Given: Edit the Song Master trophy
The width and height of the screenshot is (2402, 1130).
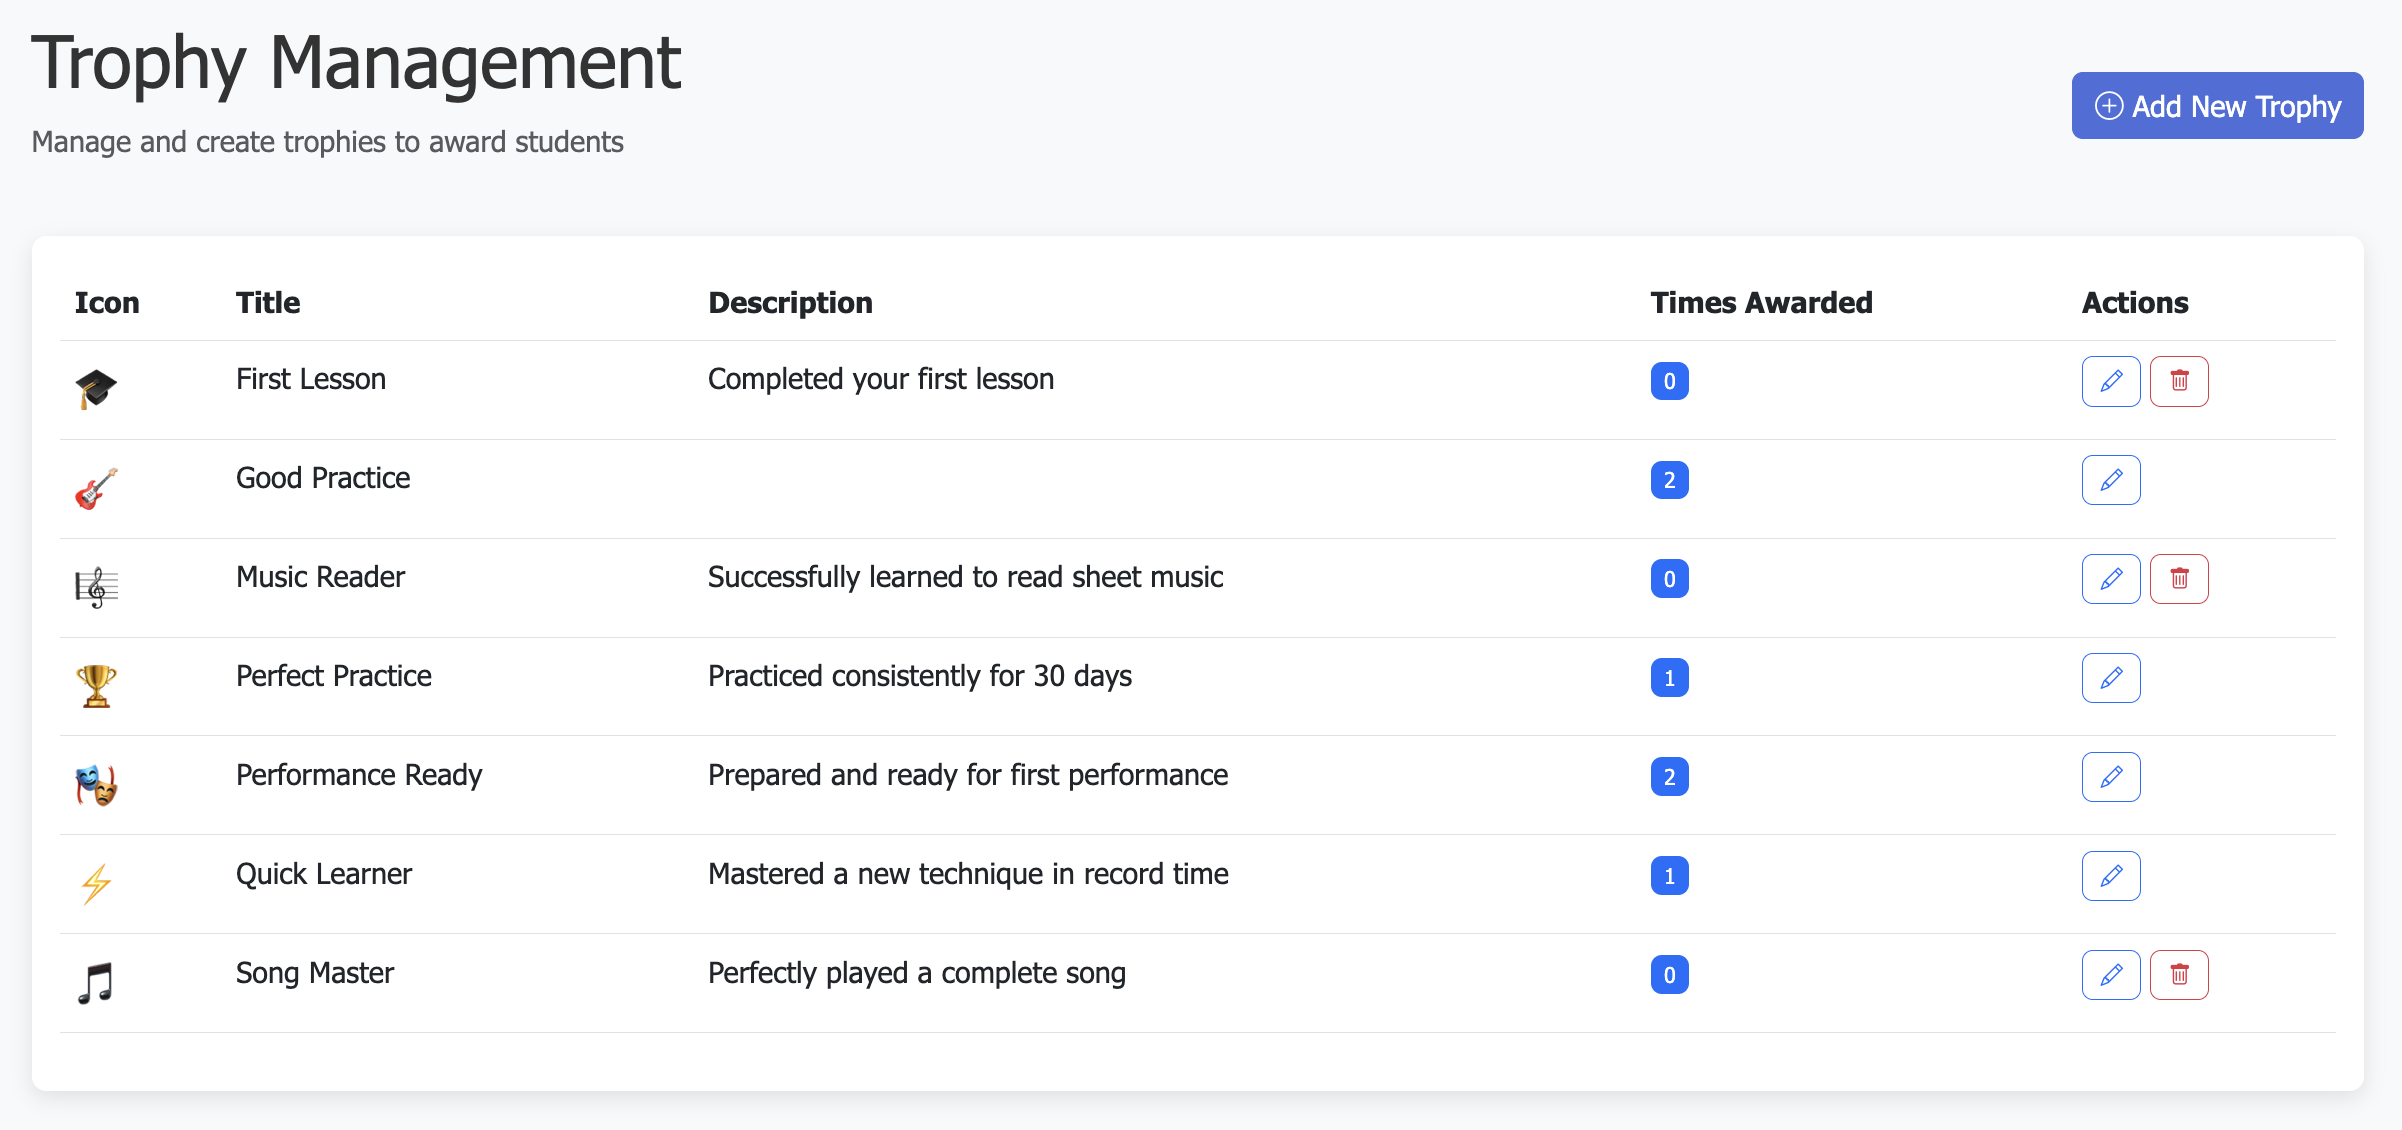Looking at the screenshot, I should tap(2110, 975).
